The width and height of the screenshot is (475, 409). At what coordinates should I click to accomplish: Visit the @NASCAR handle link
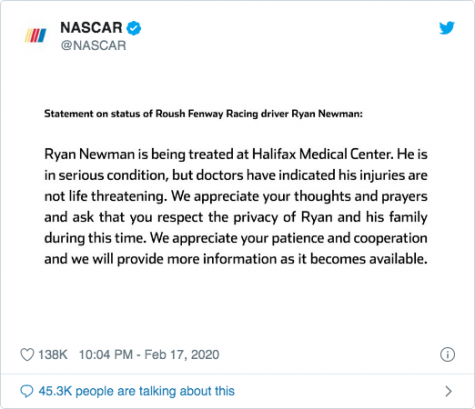click(93, 45)
